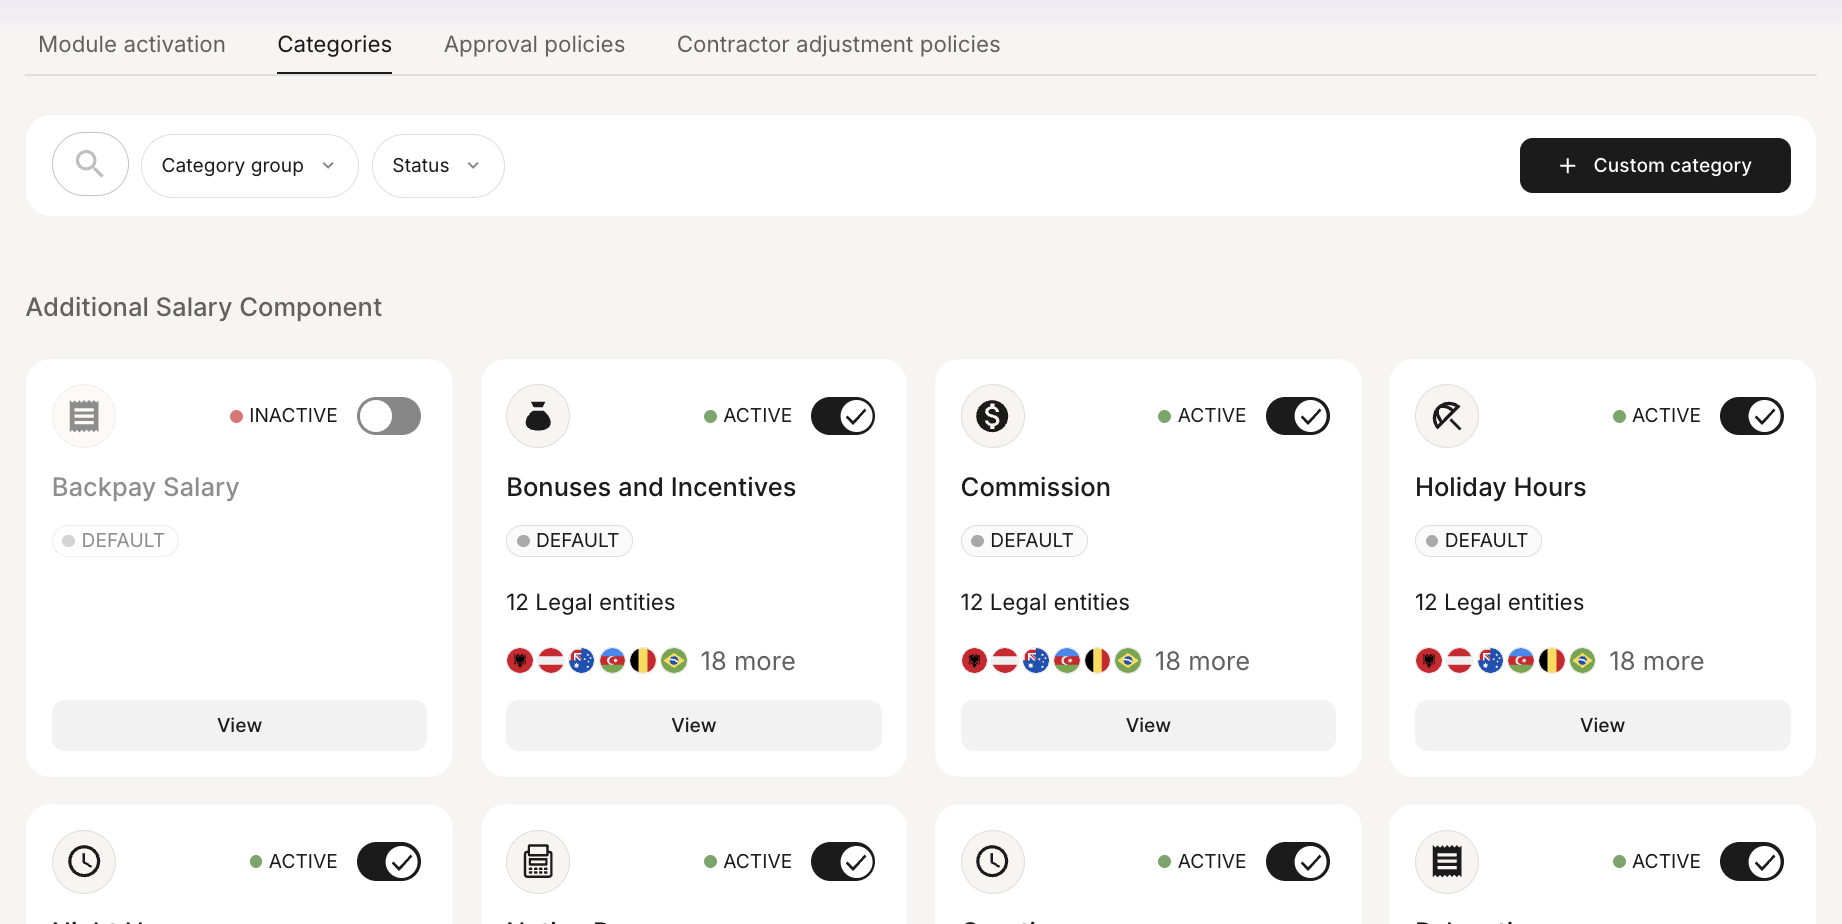
Task: View the Commission category
Action: (1148, 725)
